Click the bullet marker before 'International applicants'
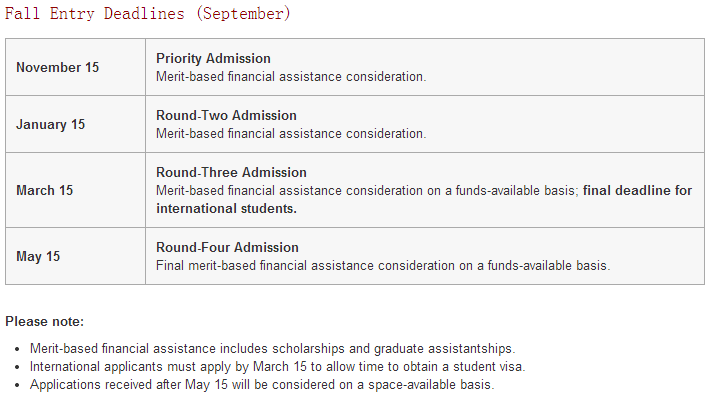The height and width of the screenshot is (400, 711). click(x=21, y=367)
